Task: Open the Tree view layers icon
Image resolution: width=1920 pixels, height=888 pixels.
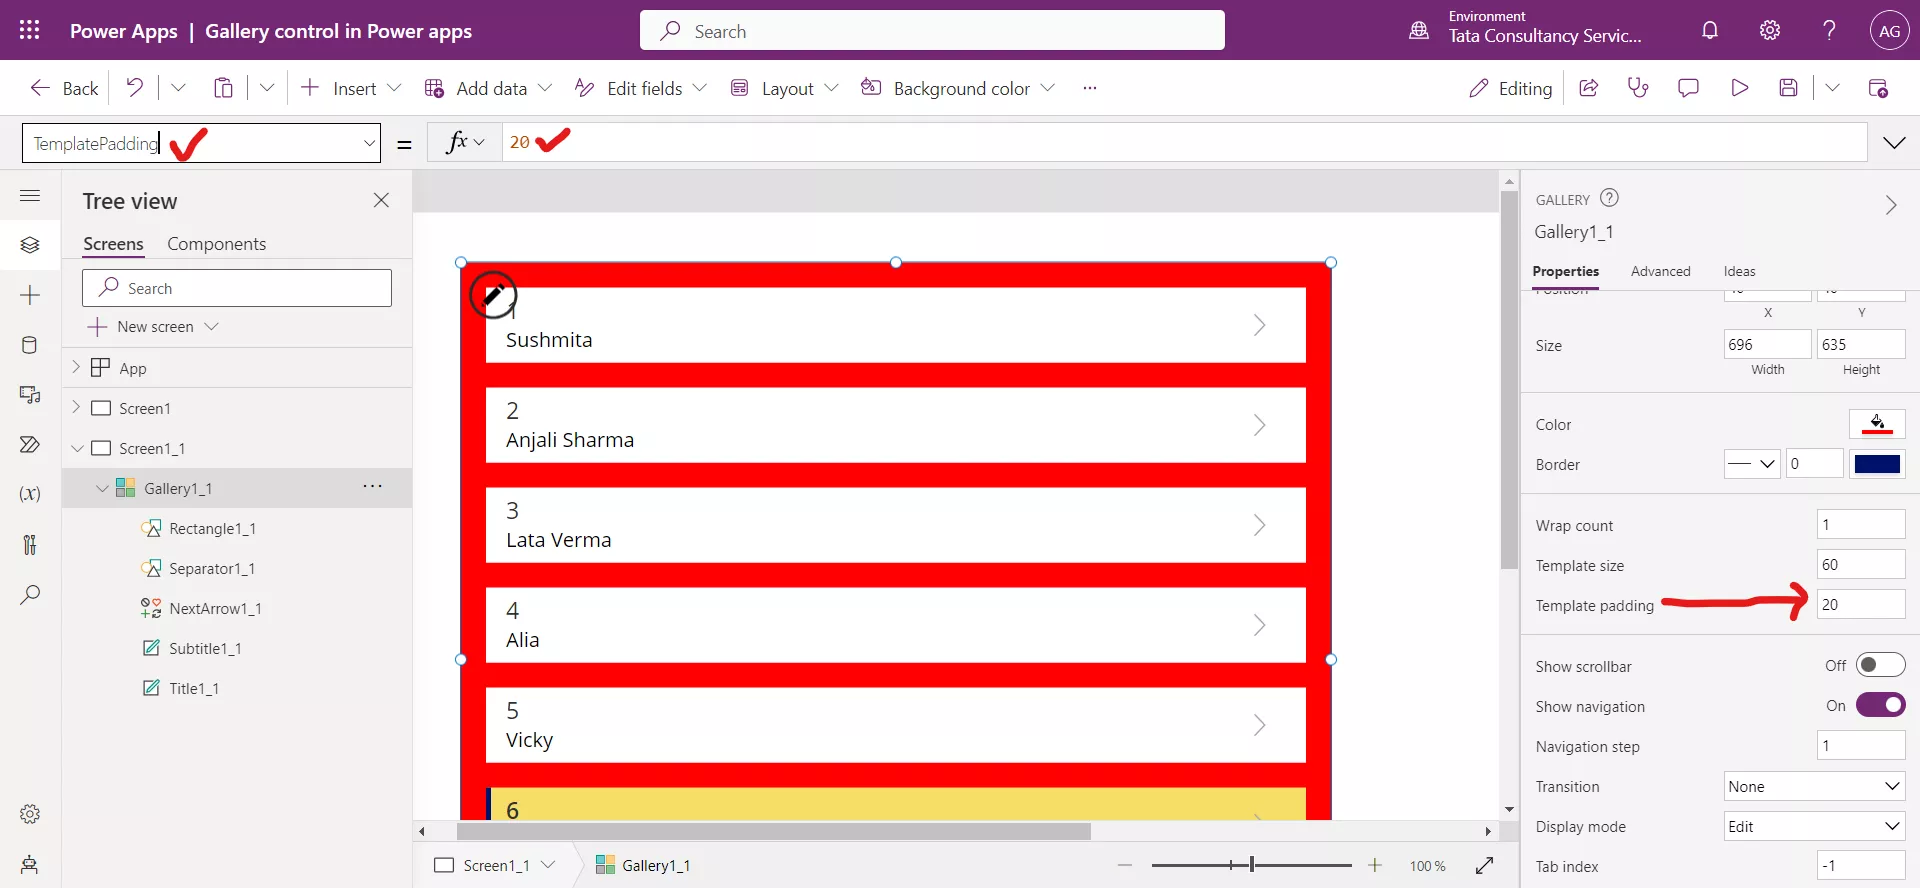Action: [x=30, y=245]
